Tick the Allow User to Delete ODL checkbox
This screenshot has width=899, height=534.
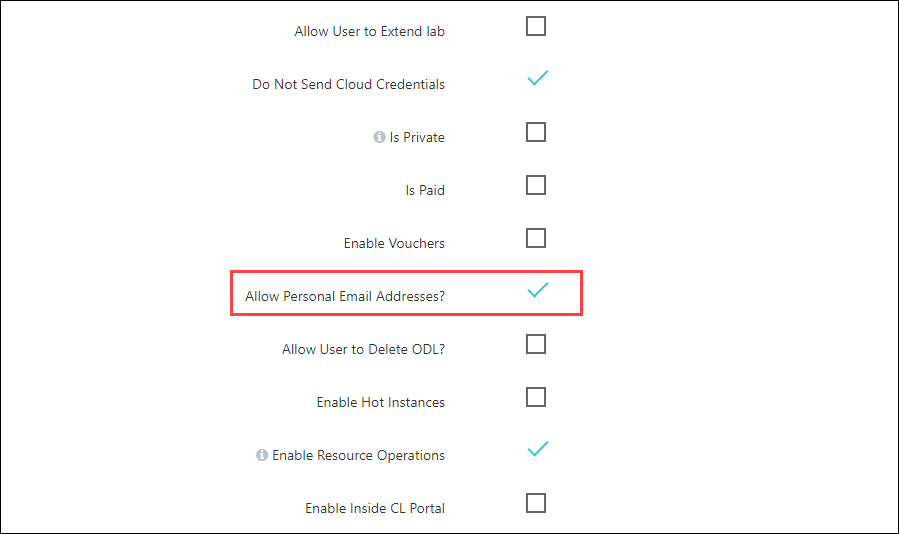point(536,344)
